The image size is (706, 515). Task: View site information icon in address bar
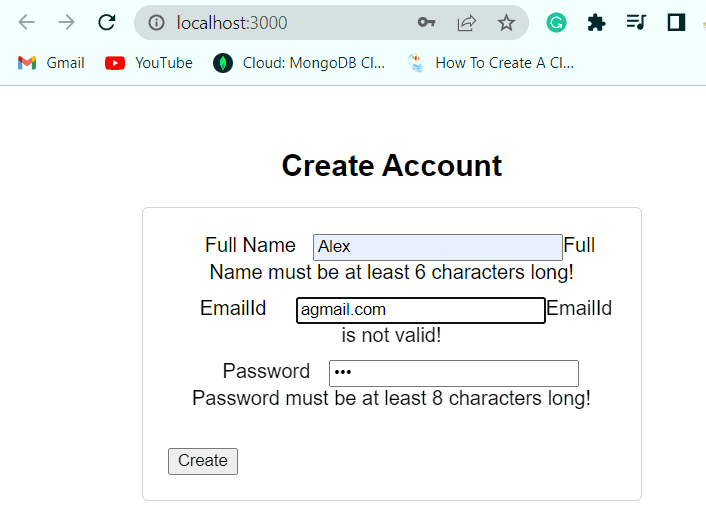tap(156, 23)
